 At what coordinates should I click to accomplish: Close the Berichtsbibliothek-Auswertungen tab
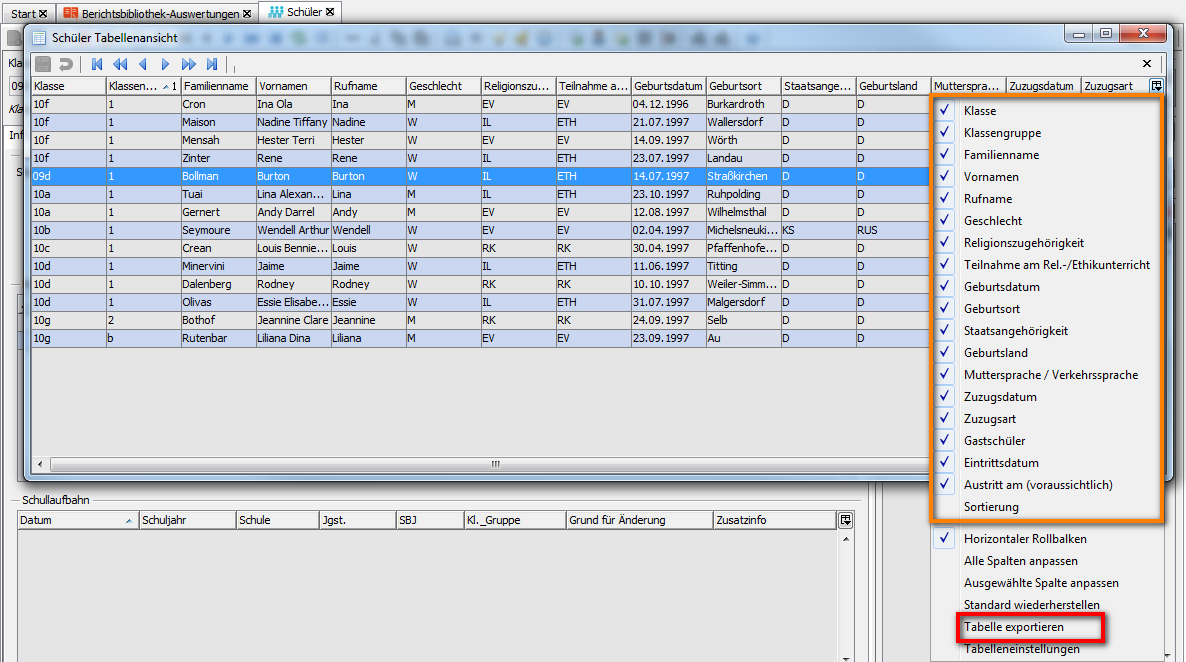(247, 14)
